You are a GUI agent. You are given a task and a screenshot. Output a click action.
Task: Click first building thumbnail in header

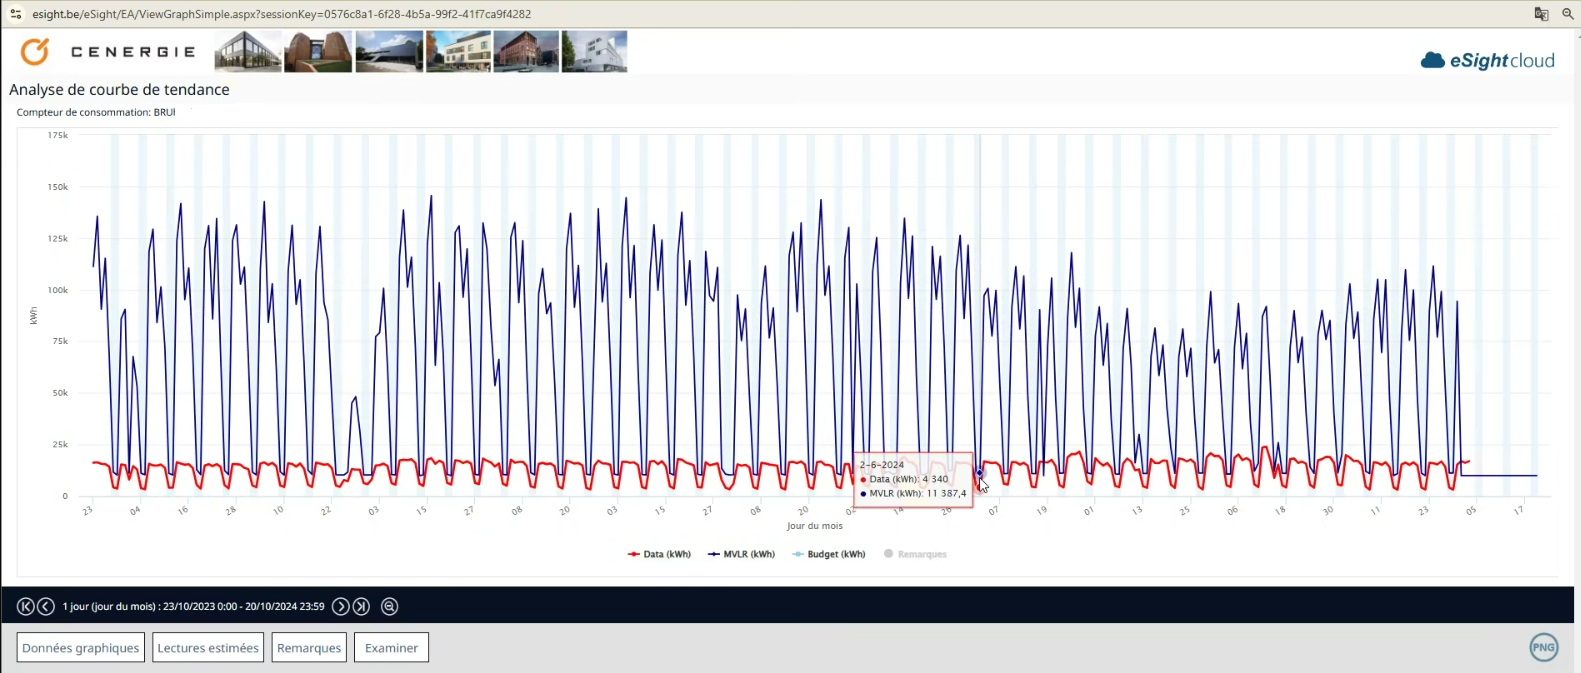coord(248,51)
